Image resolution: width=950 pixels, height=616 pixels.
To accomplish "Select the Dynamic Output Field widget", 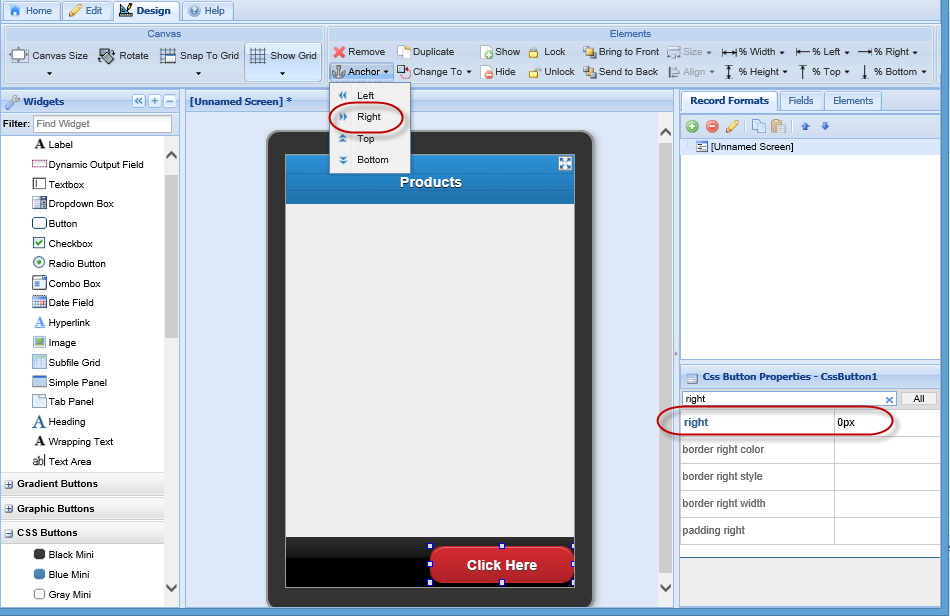I will 88,165.
